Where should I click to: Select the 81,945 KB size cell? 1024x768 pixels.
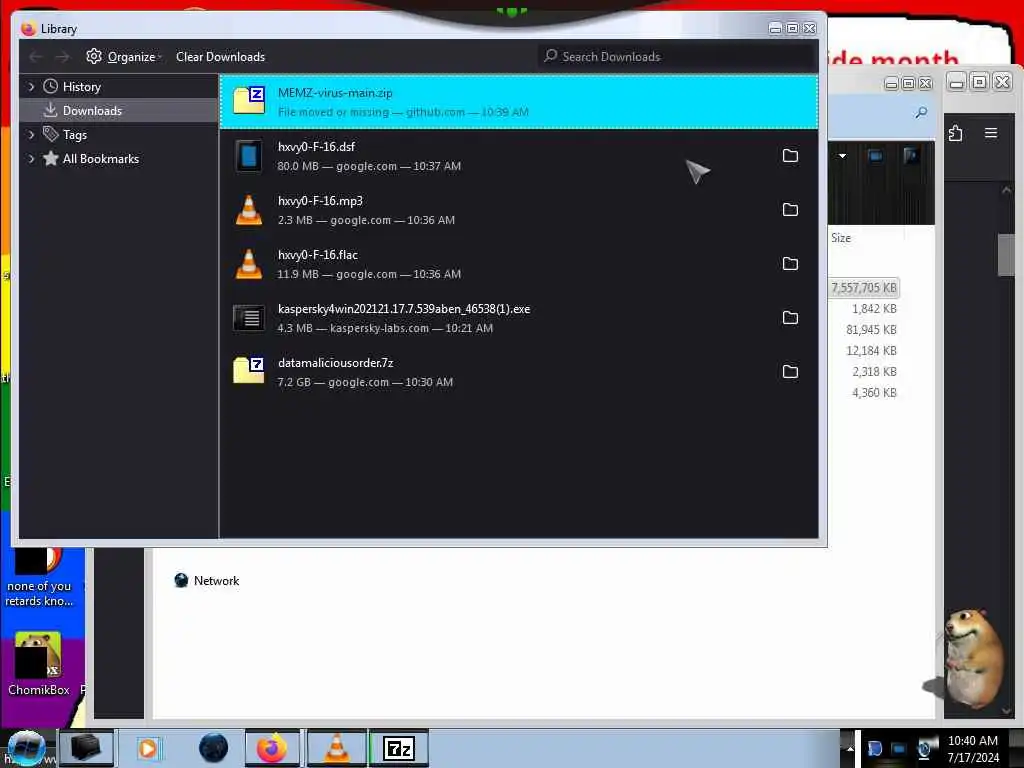[871, 330]
